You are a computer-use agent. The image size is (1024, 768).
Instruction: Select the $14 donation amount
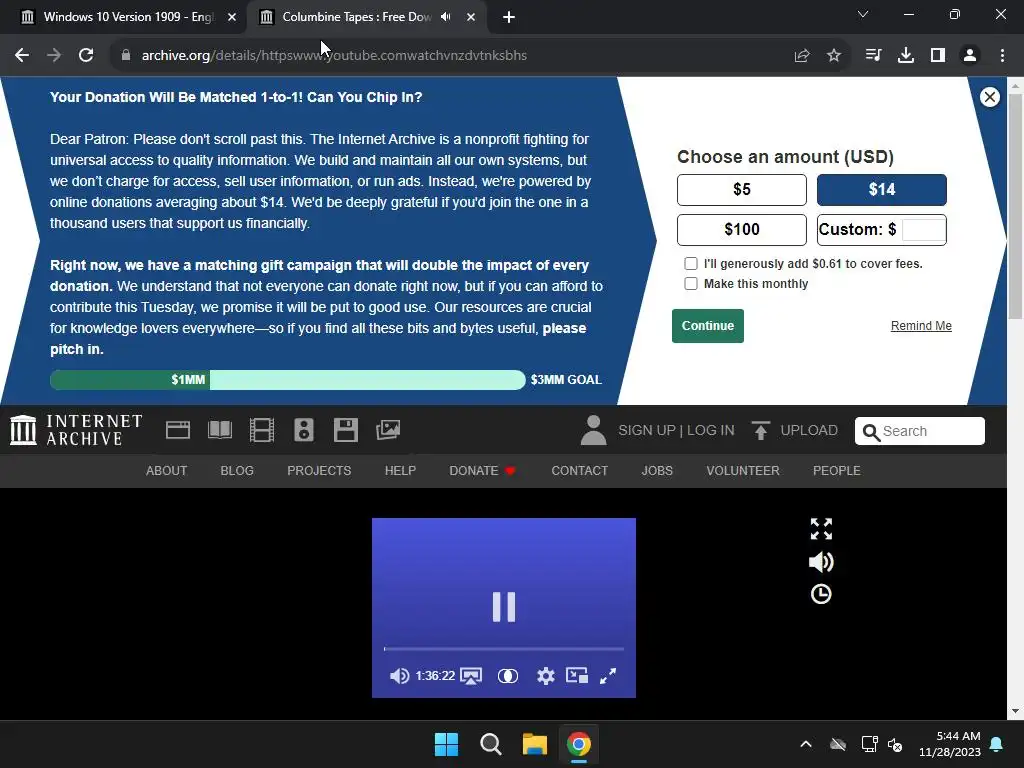(x=882, y=190)
